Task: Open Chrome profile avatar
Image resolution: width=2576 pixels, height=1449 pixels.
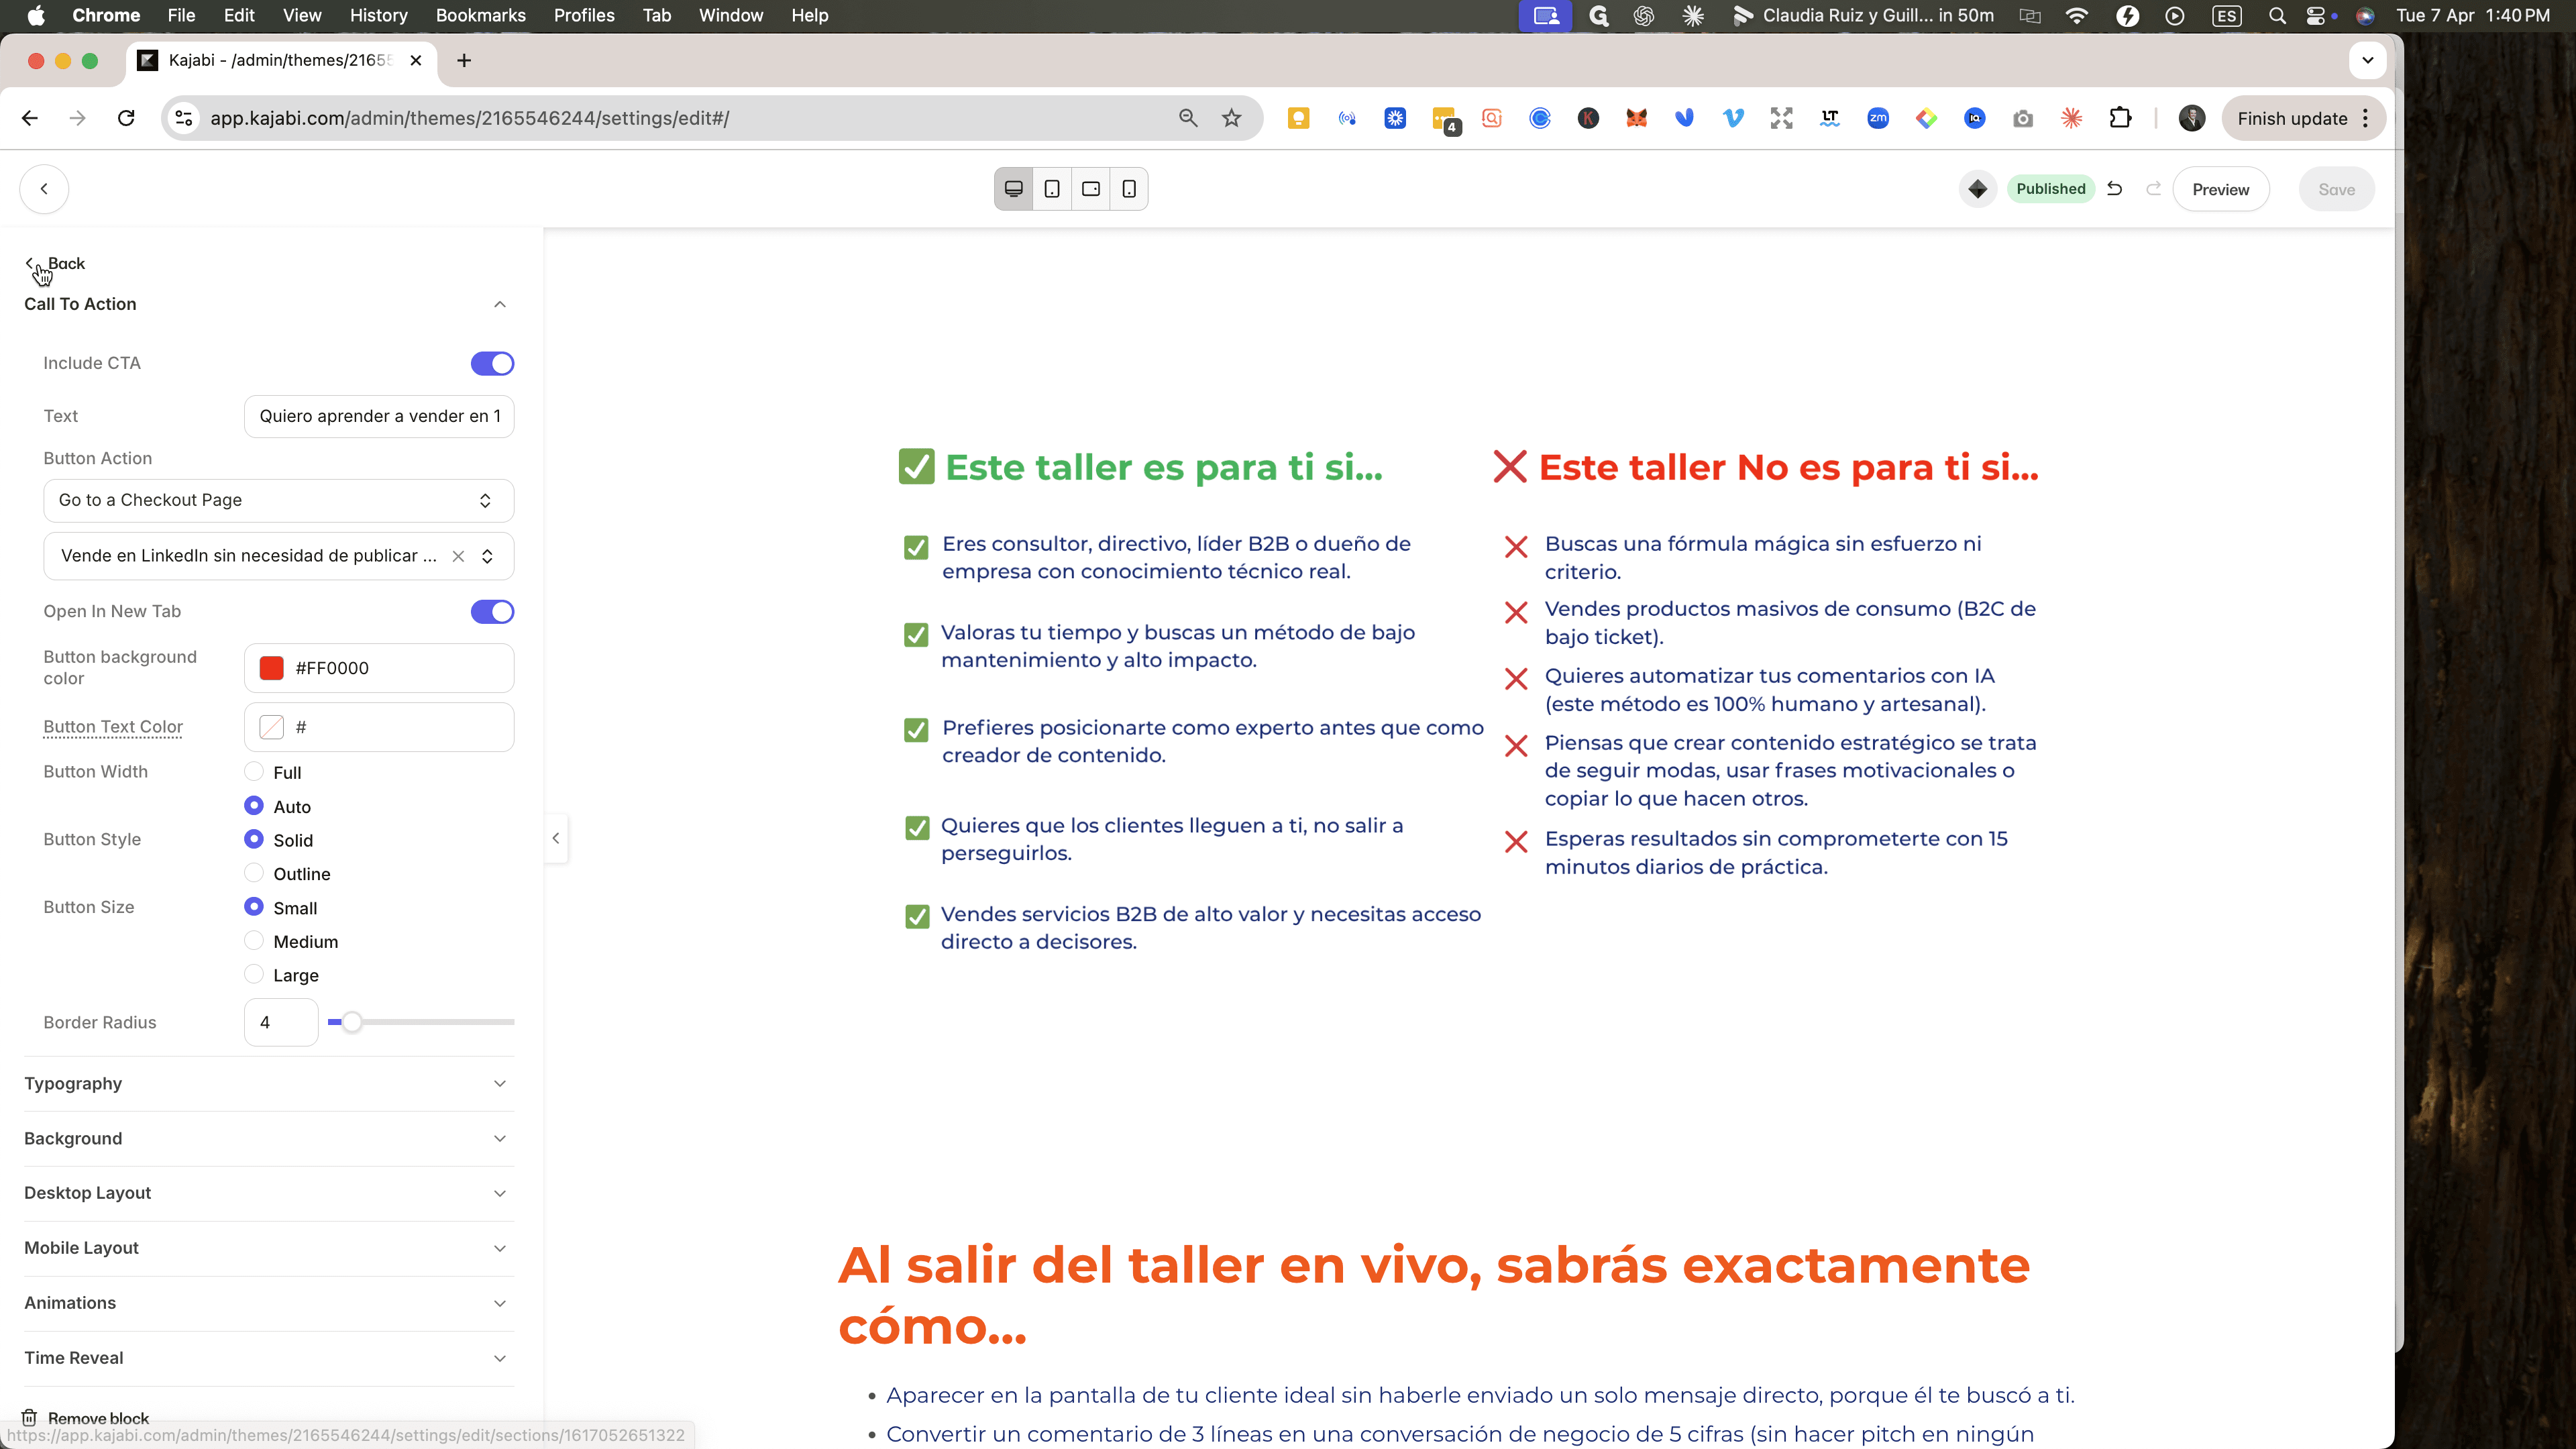Action: point(2192,118)
